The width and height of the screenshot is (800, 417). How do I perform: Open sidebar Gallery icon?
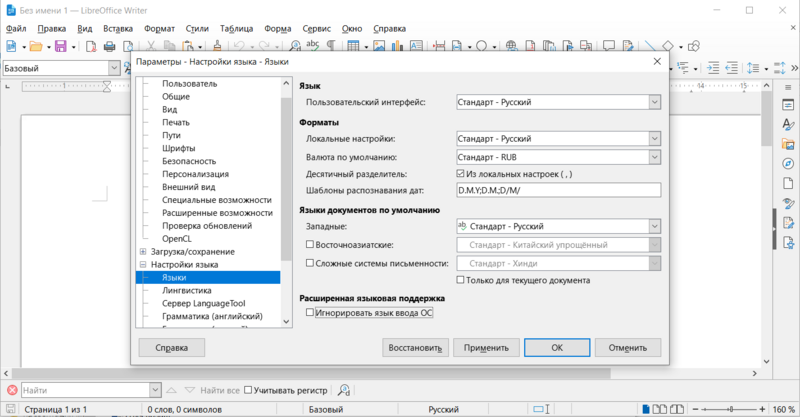coord(788,144)
